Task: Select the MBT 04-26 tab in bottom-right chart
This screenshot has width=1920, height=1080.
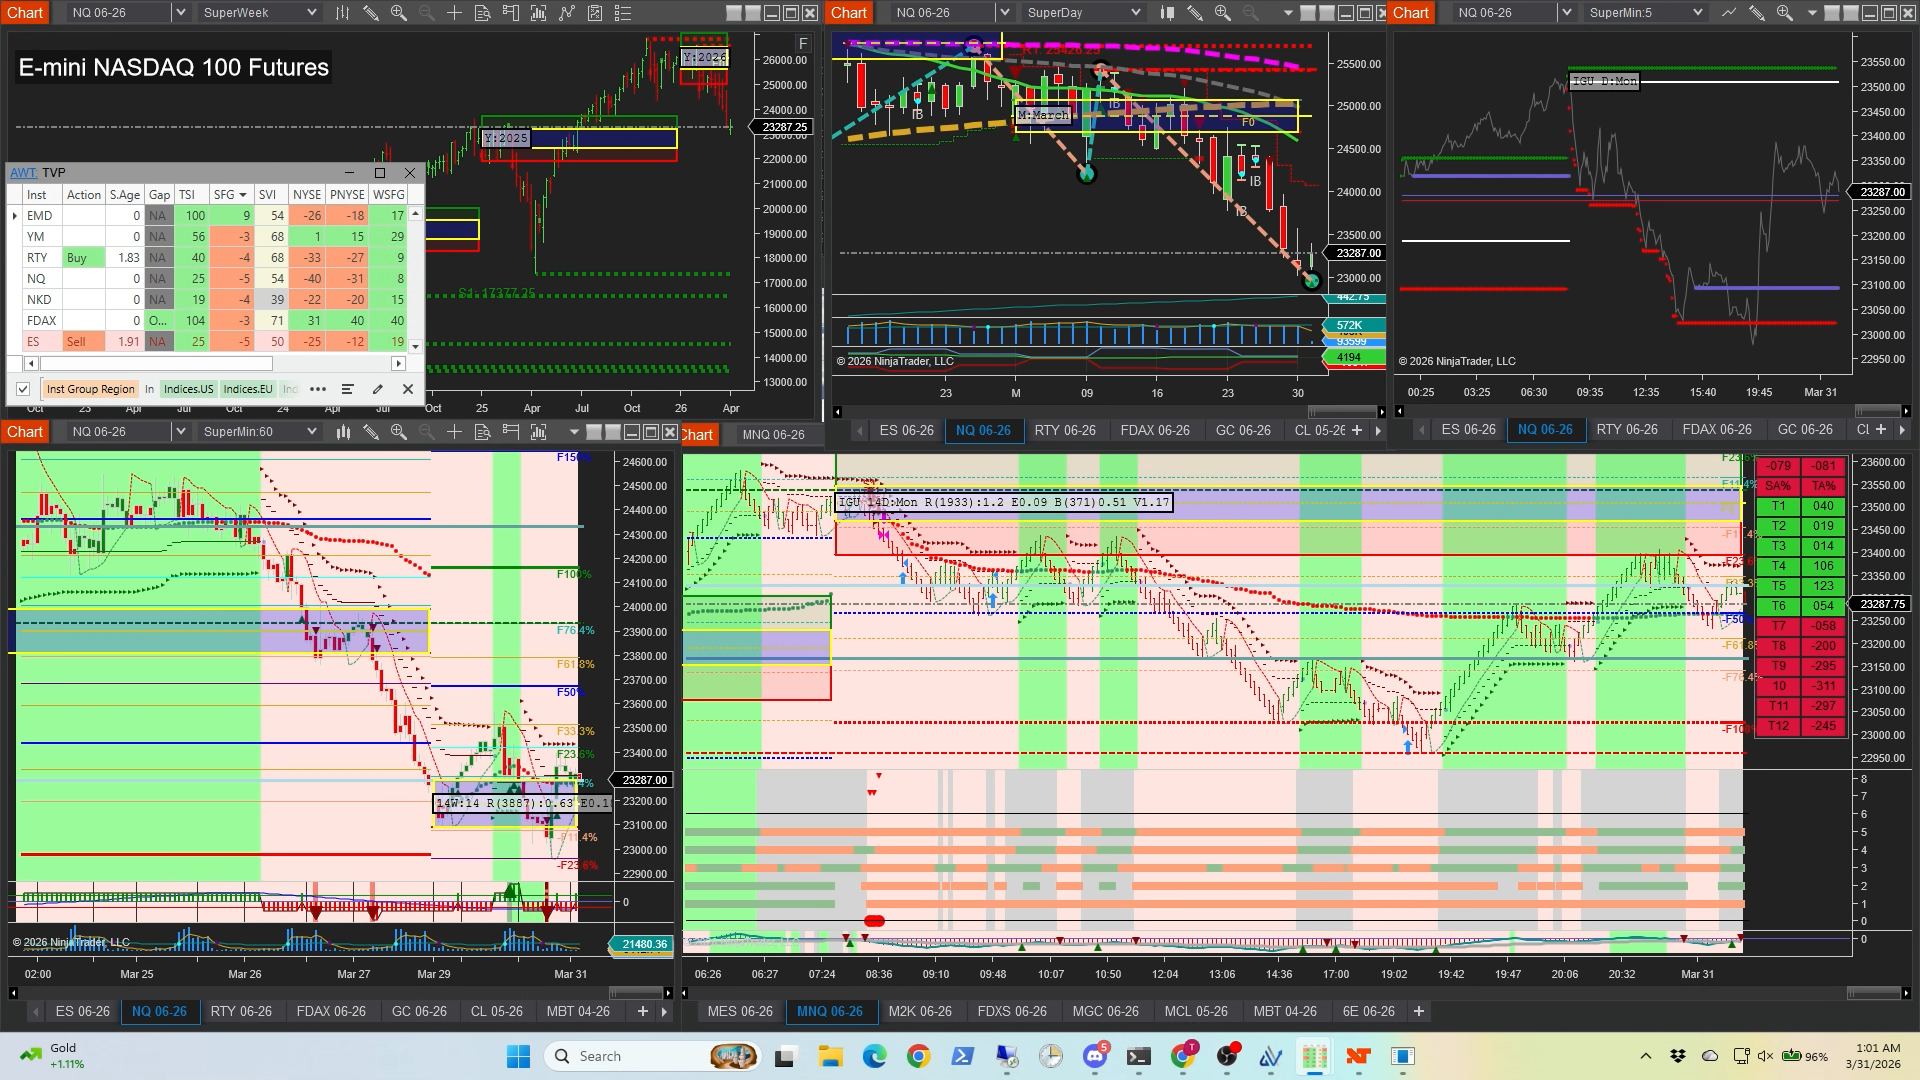Action: click(x=1285, y=1011)
